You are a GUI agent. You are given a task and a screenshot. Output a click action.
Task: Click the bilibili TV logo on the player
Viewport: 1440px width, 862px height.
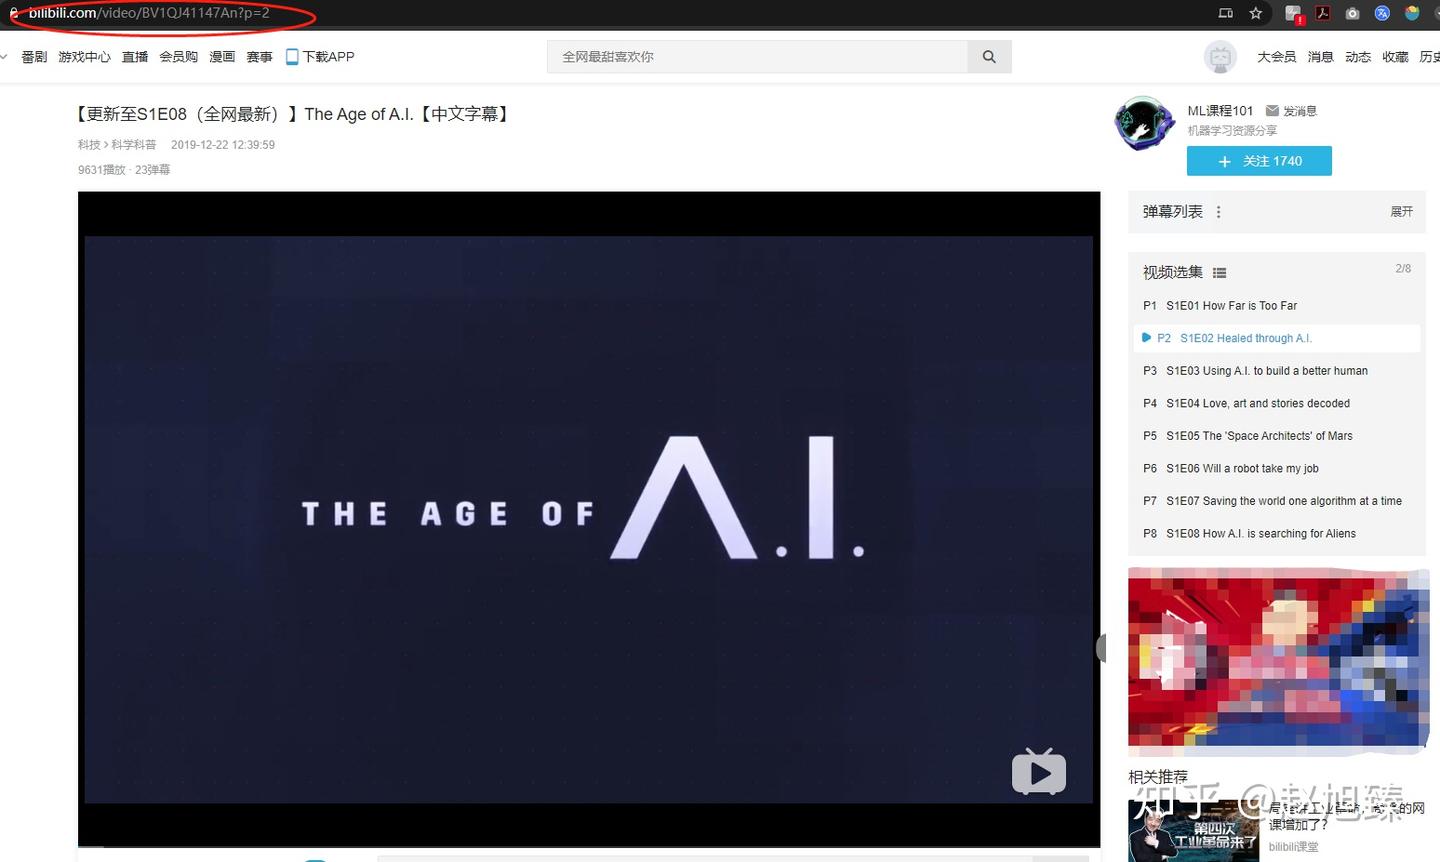[x=1039, y=772]
